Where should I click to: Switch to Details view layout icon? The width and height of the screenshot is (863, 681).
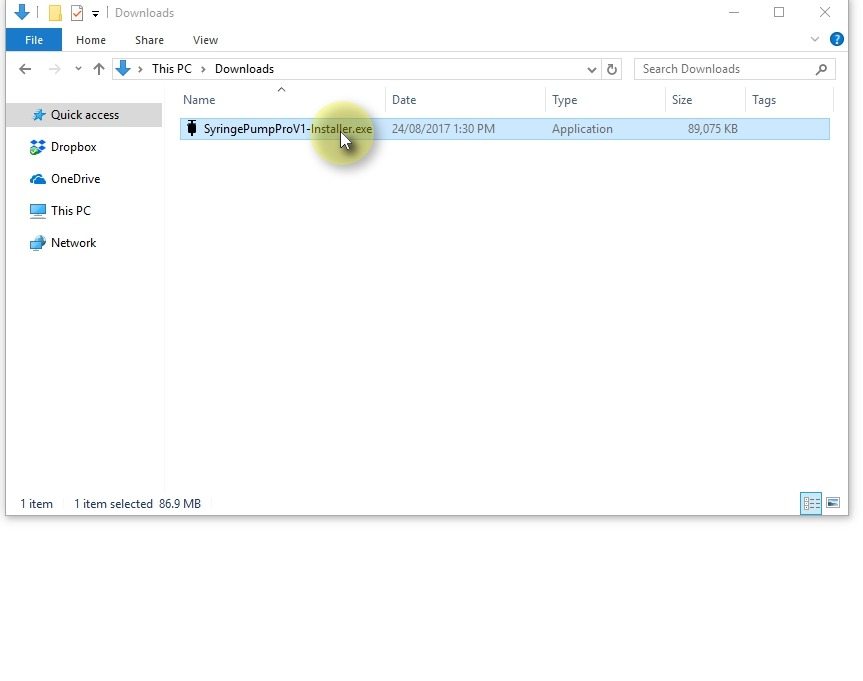click(811, 503)
